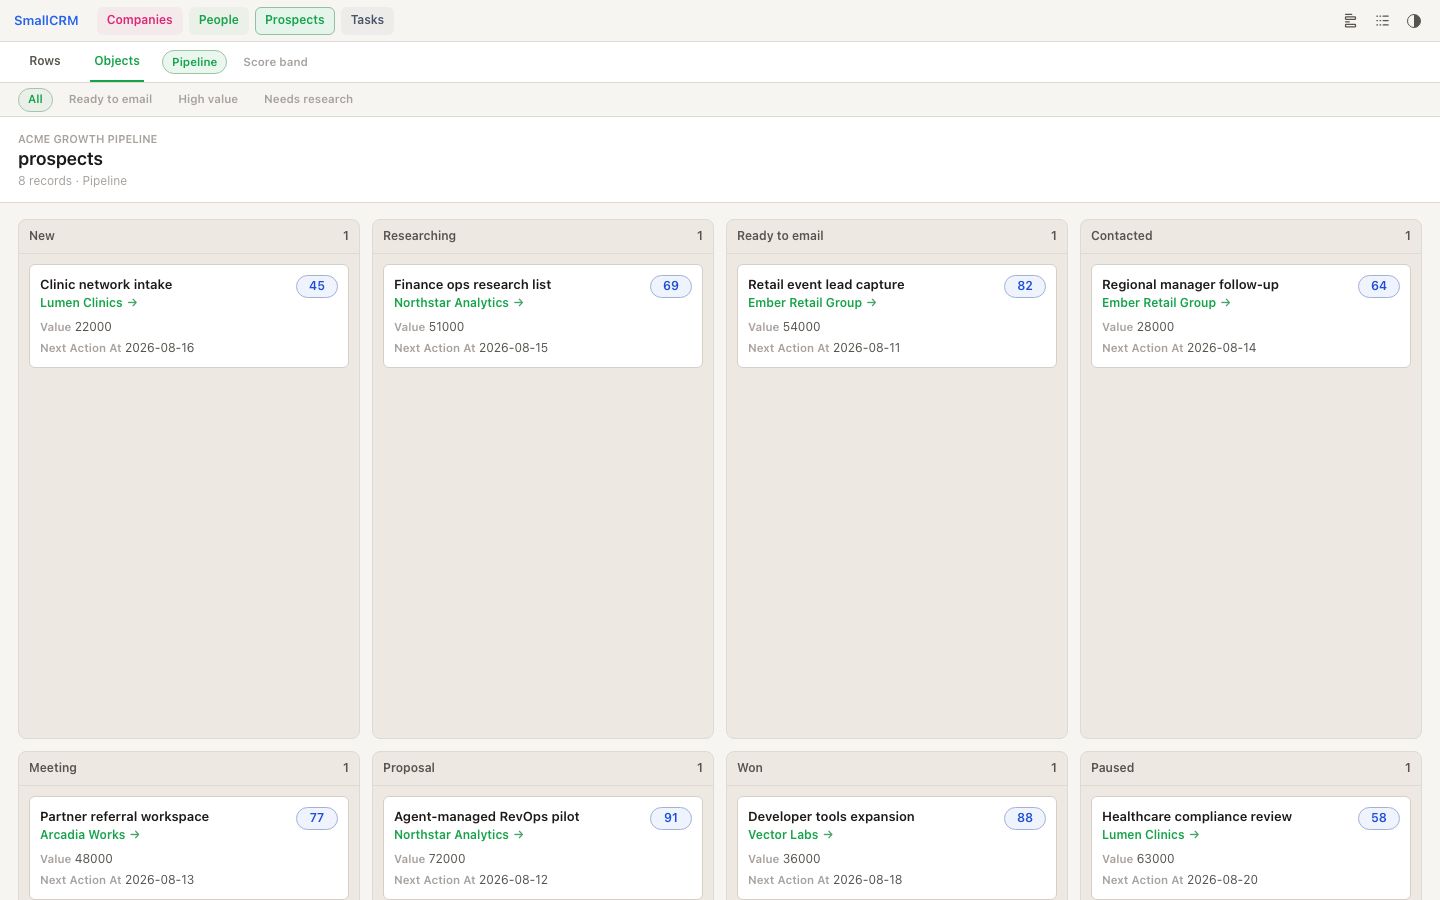Open Vector Labs company link
The image size is (1440, 900).
point(790,835)
